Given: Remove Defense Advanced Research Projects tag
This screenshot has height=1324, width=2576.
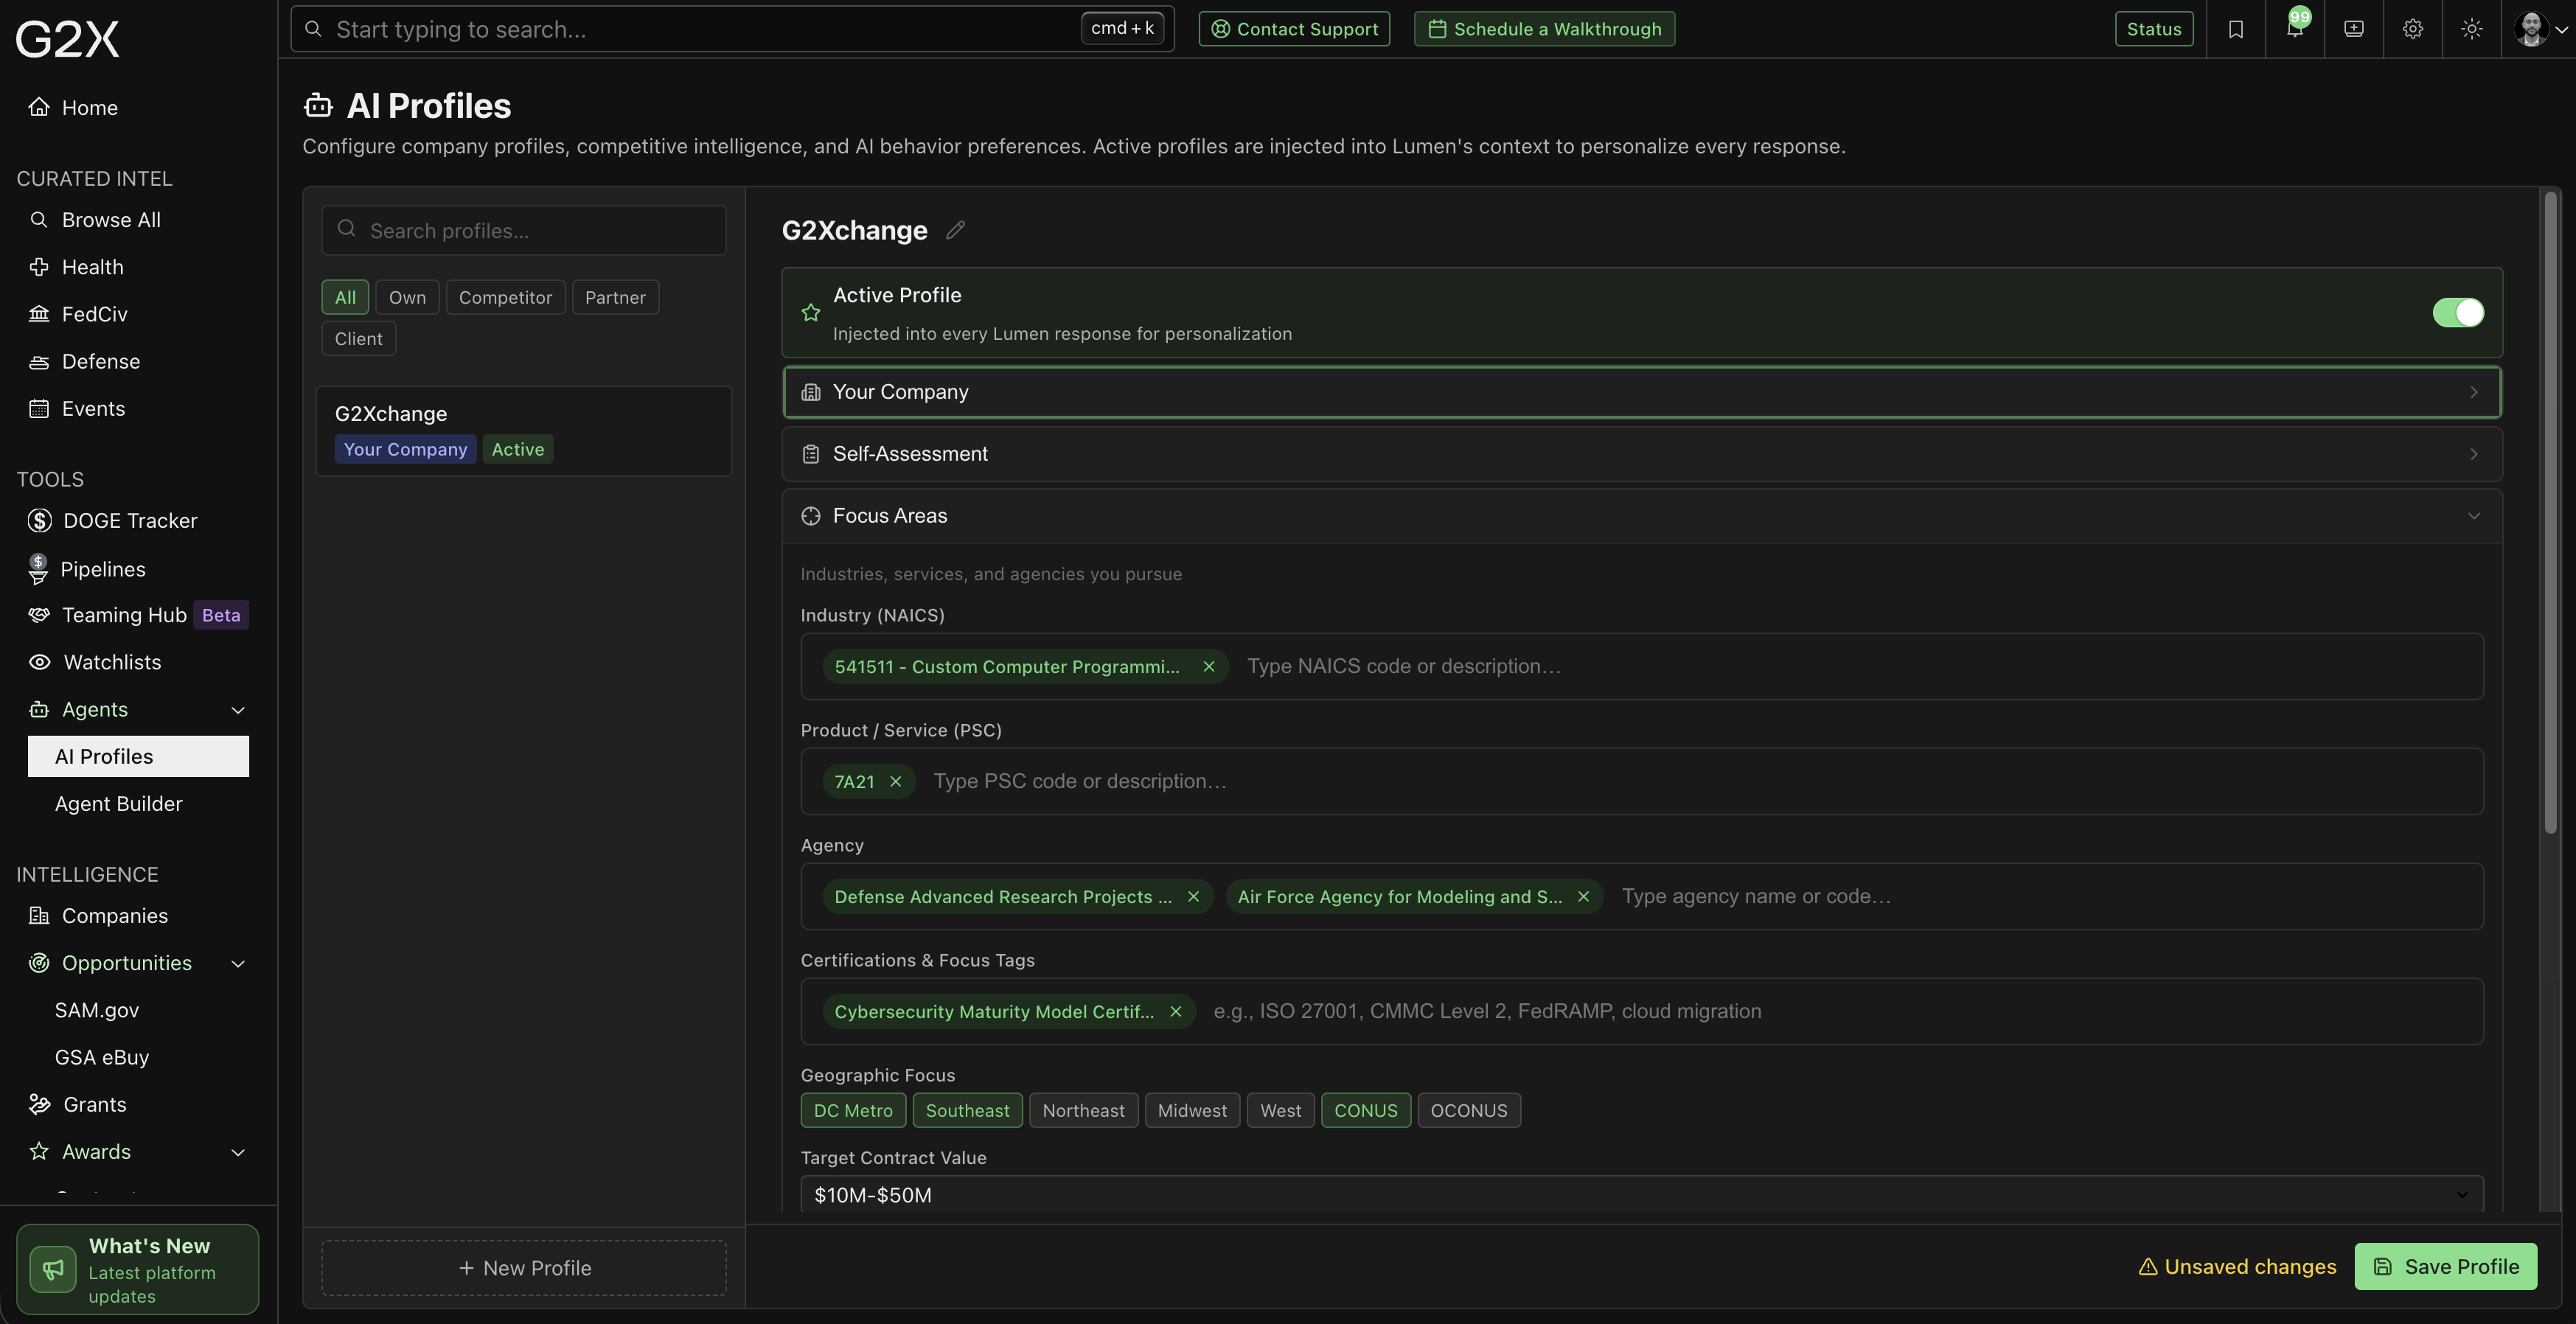Looking at the screenshot, I should [1193, 897].
